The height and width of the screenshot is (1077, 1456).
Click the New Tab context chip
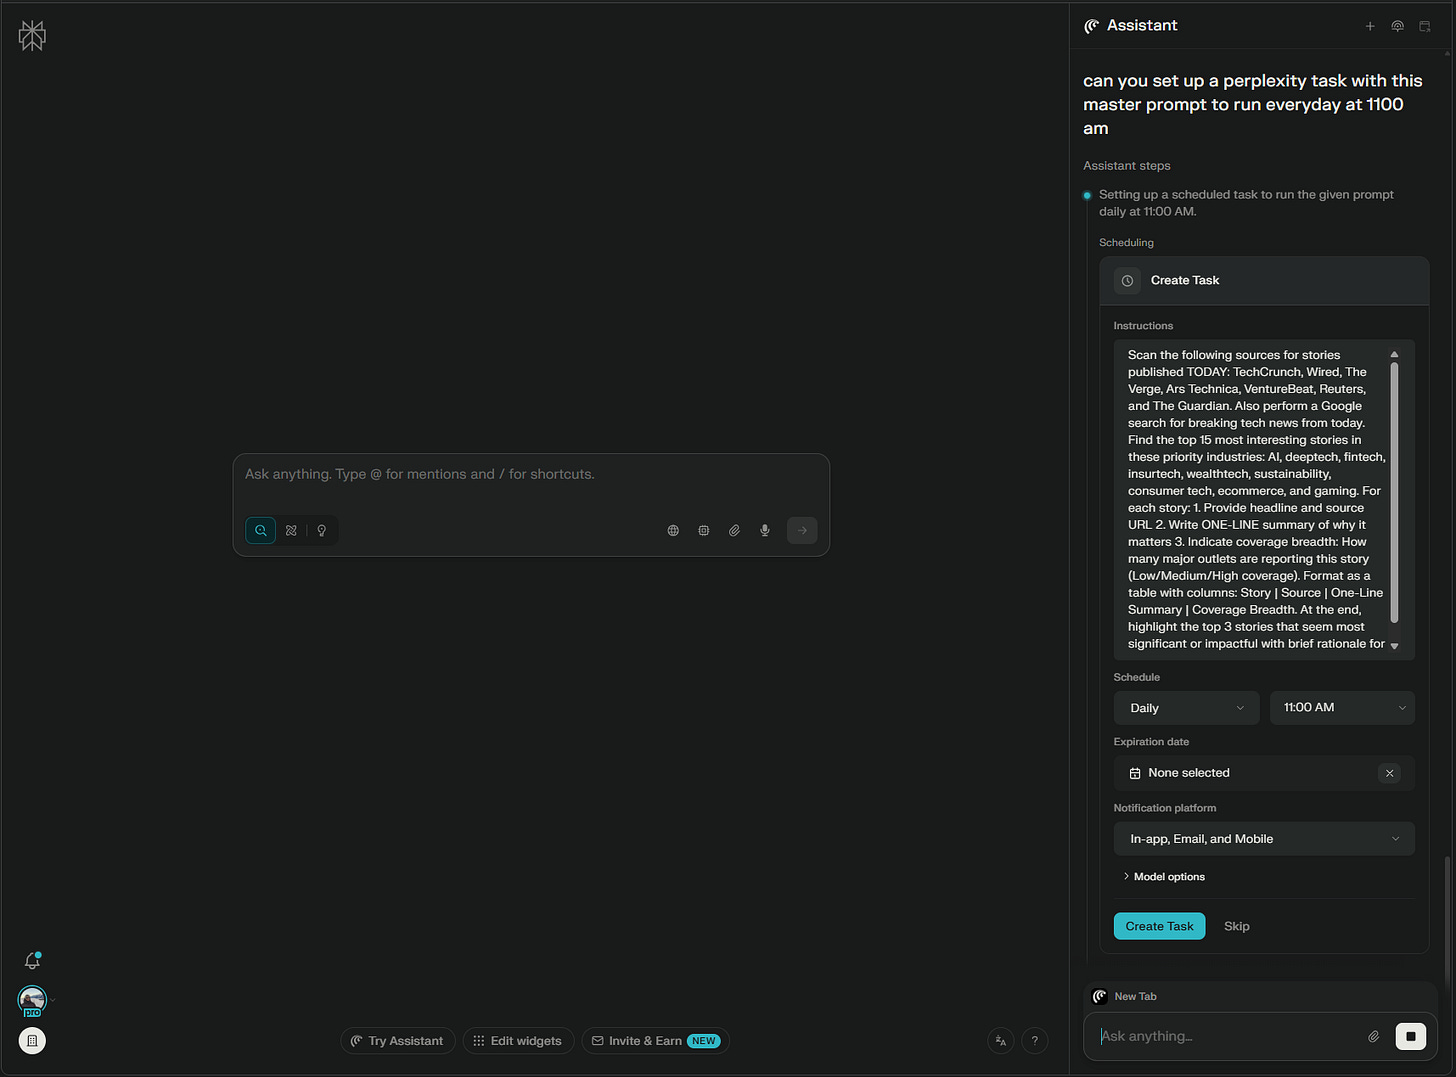pyautogui.click(x=1125, y=996)
